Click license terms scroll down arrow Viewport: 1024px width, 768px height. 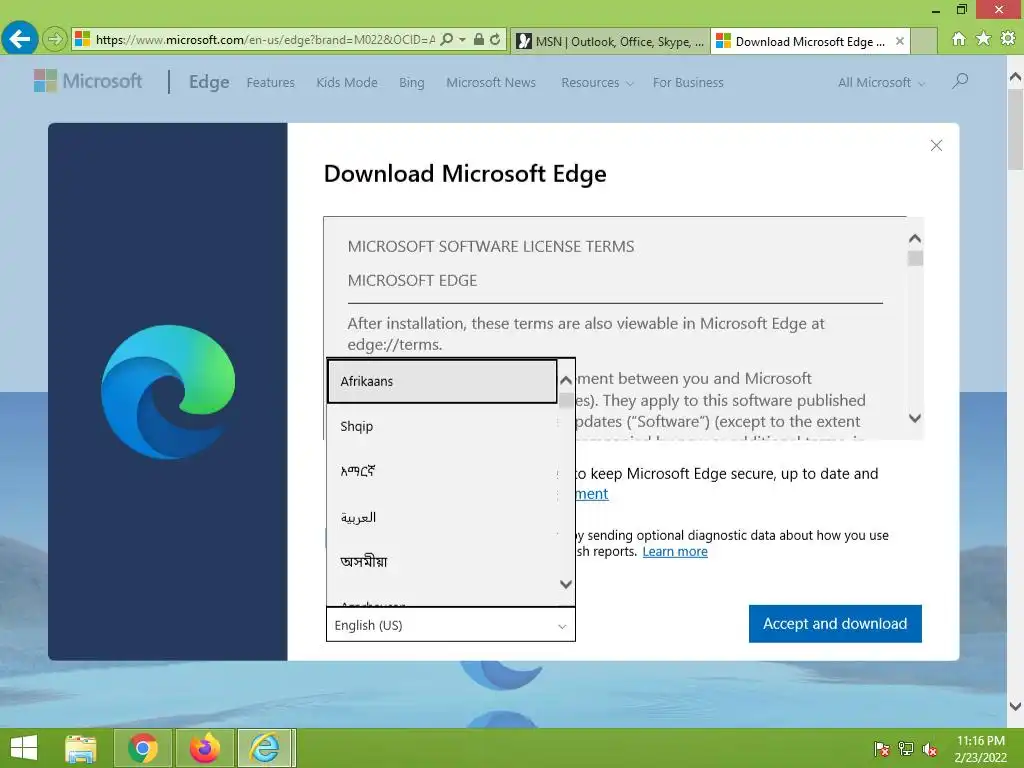[915, 418]
